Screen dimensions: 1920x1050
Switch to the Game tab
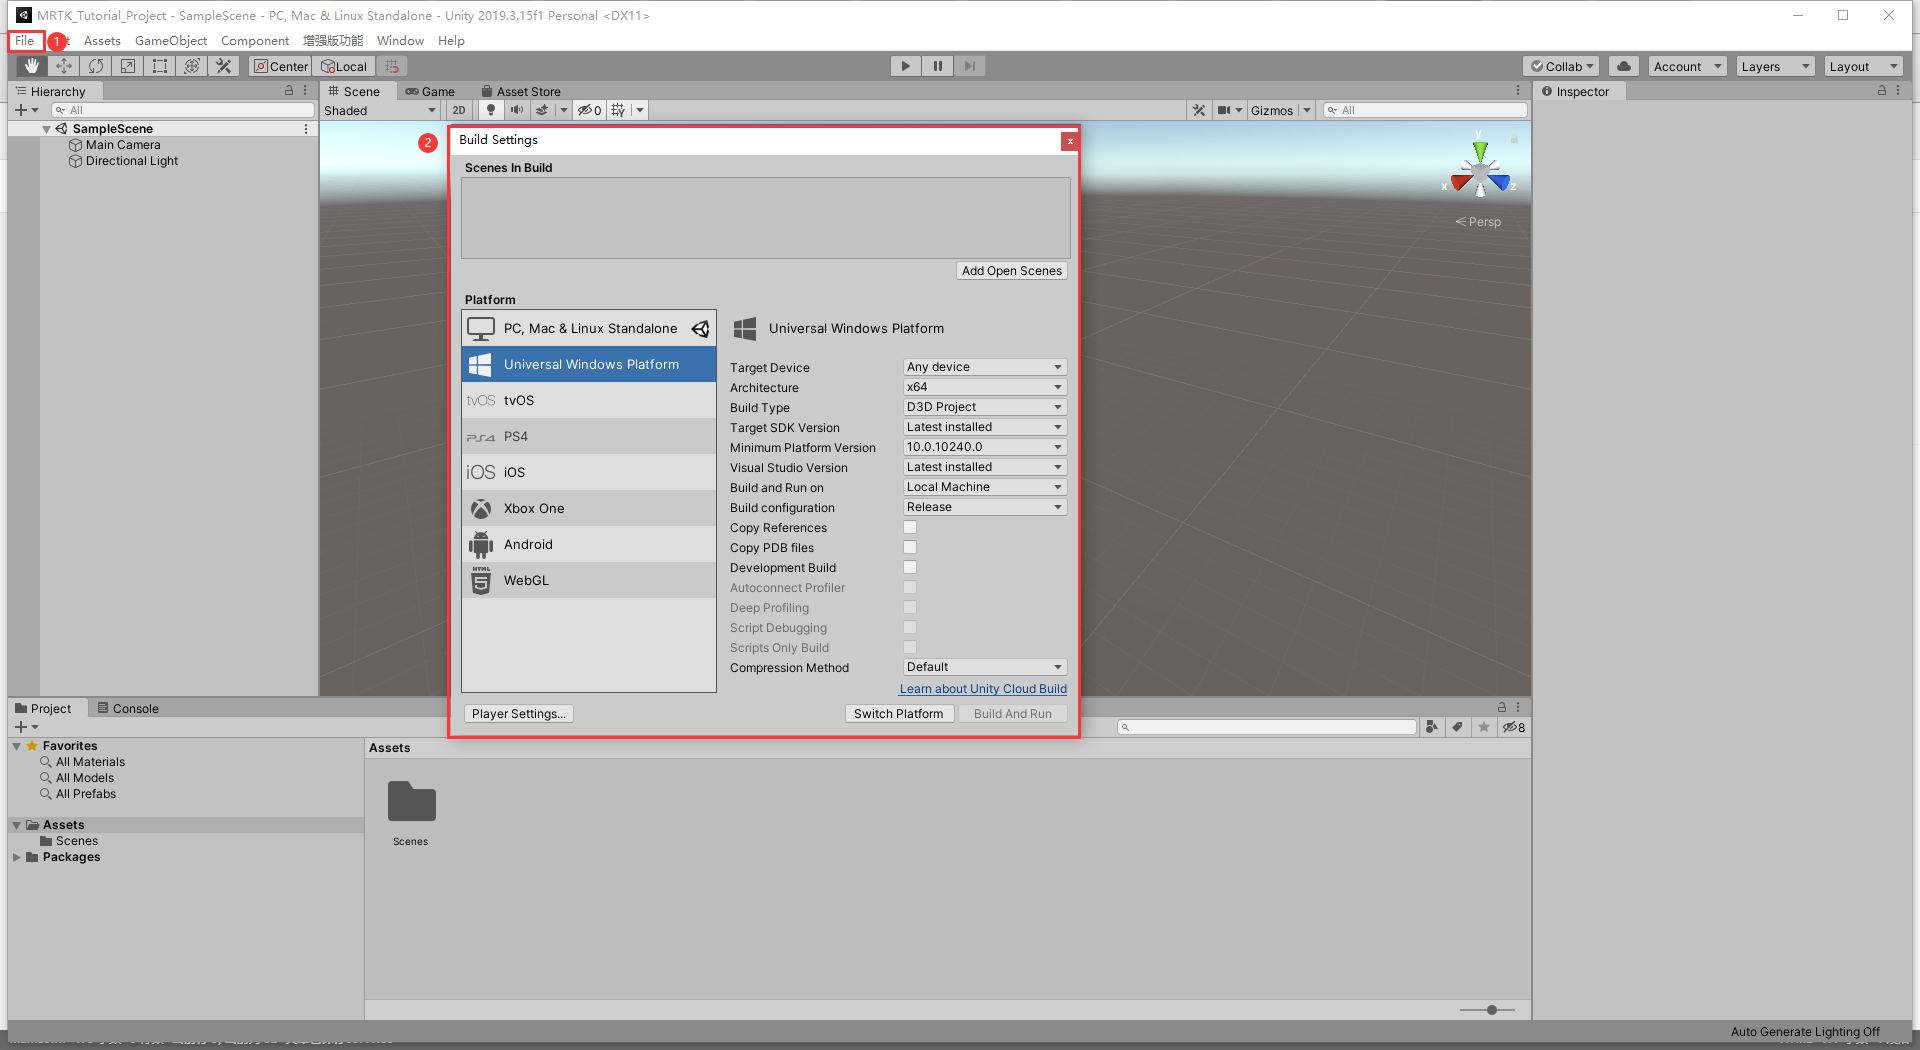[430, 91]
